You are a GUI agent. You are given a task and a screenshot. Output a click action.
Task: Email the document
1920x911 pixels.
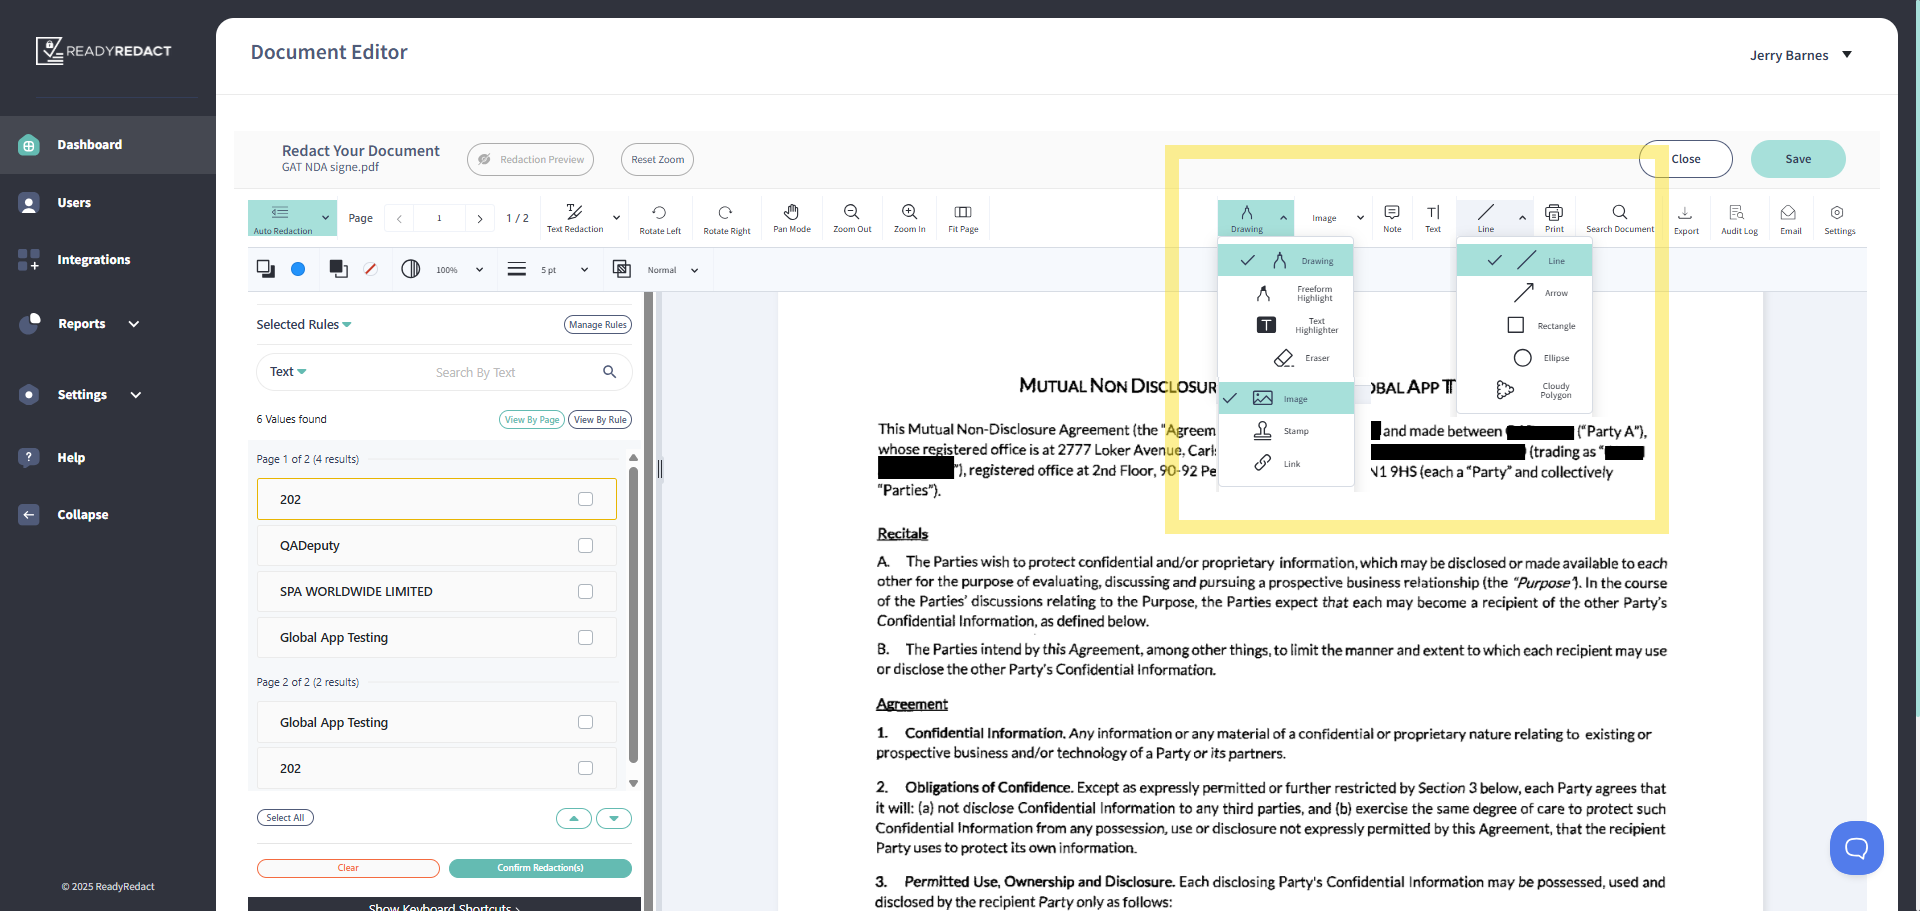pyautogui.click(x=1790, y=219)
